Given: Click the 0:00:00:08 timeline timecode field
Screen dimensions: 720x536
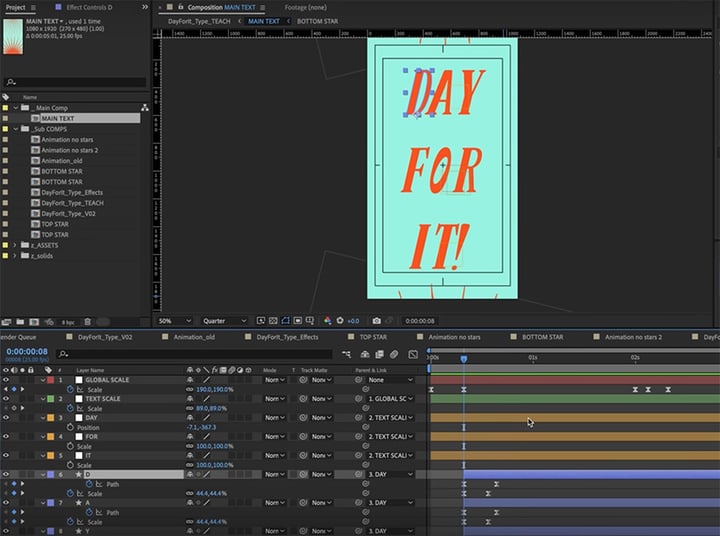Looking at the screenshot, I should pos(27,352).
